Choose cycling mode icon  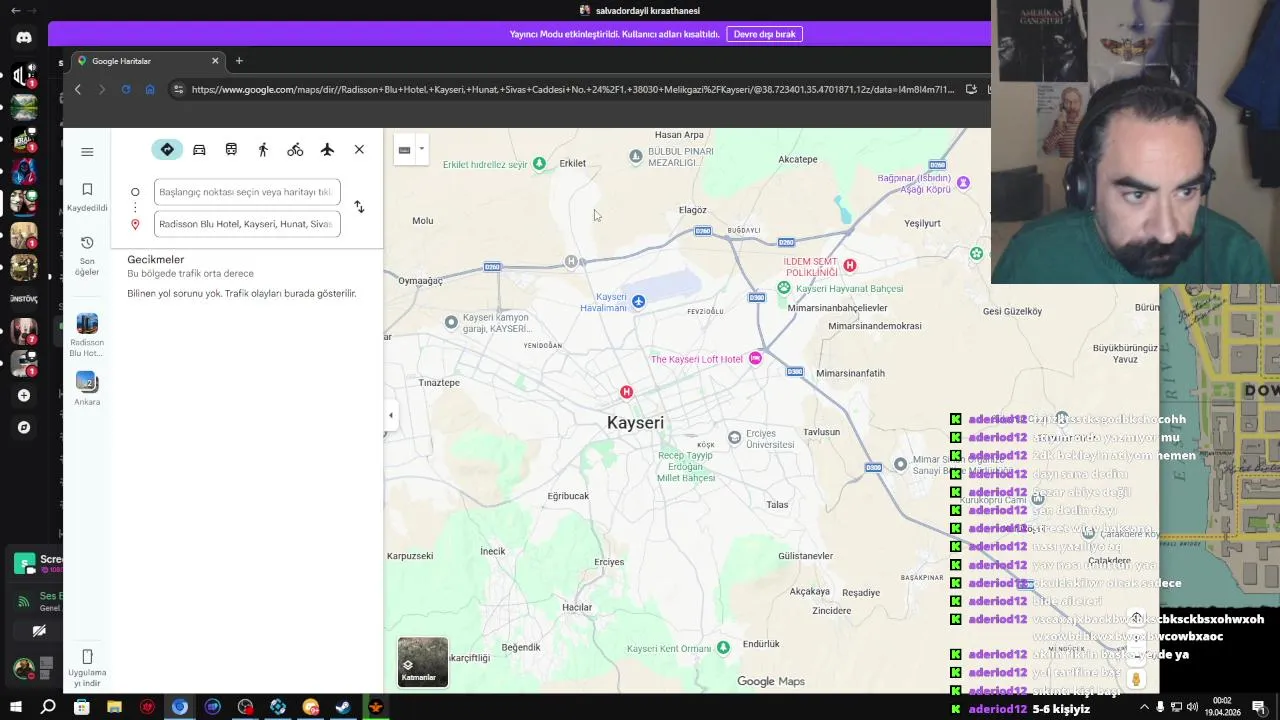(x=295, y=149)
